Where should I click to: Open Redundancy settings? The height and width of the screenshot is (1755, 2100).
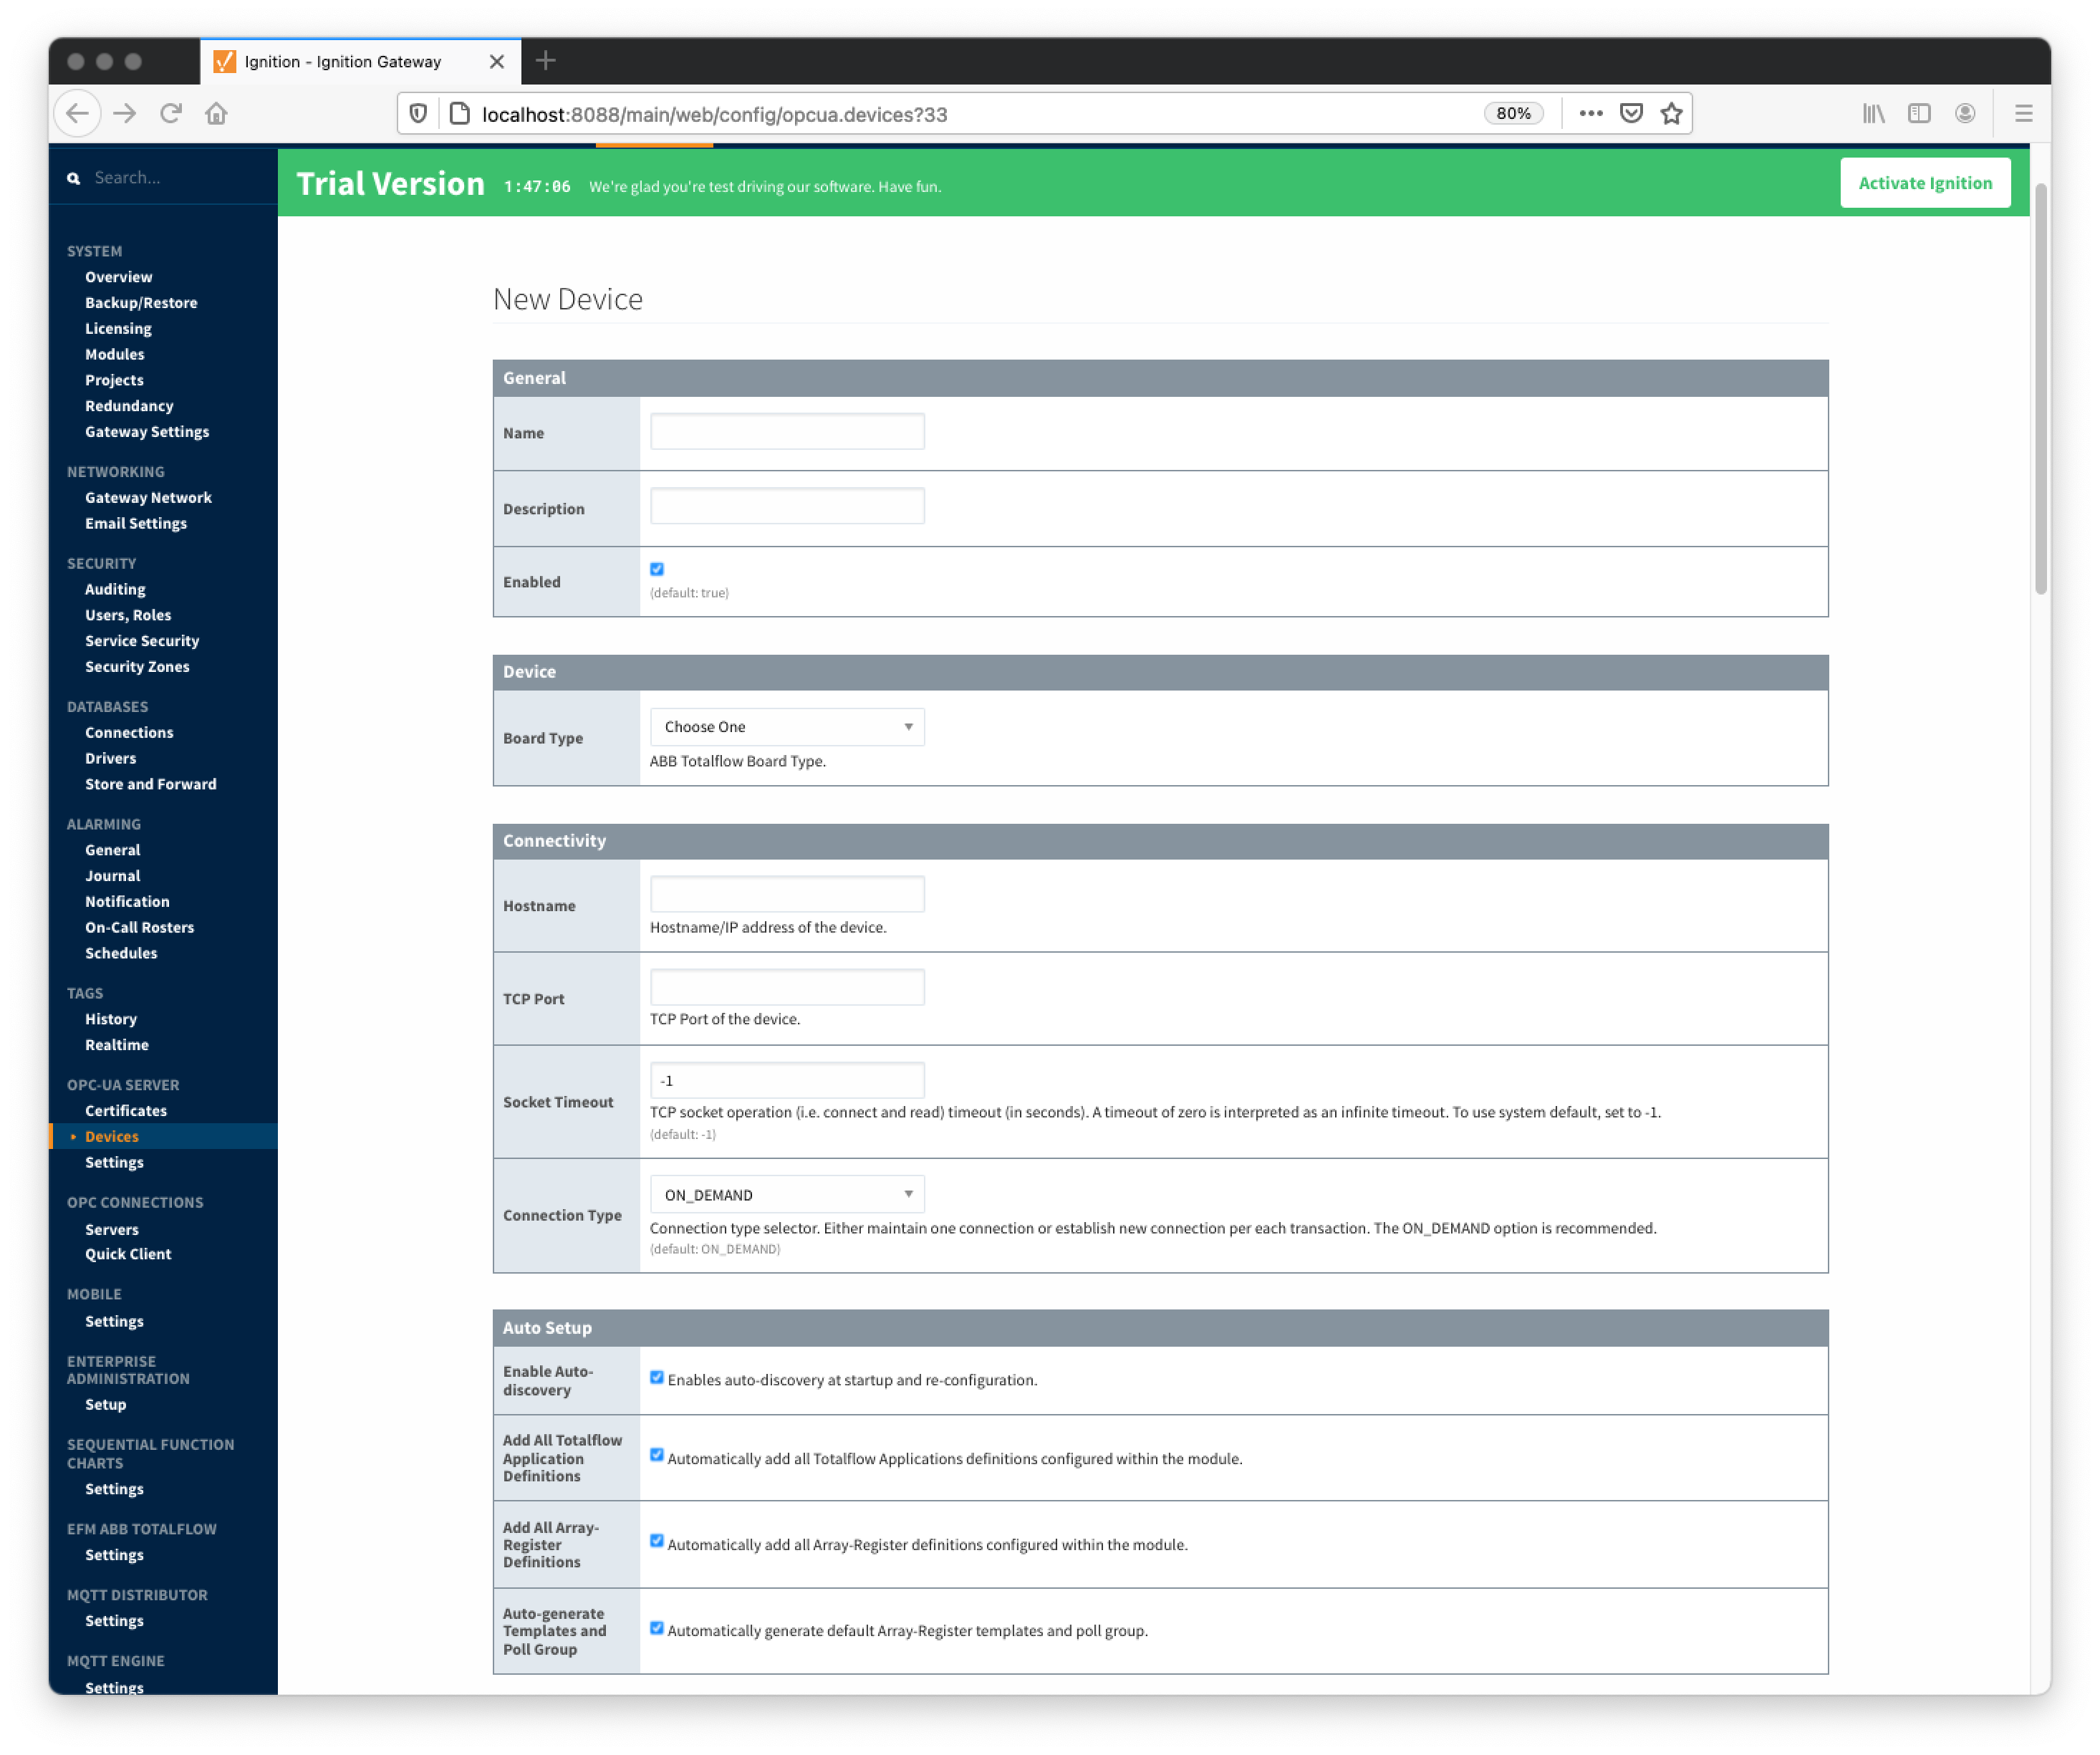129,406
